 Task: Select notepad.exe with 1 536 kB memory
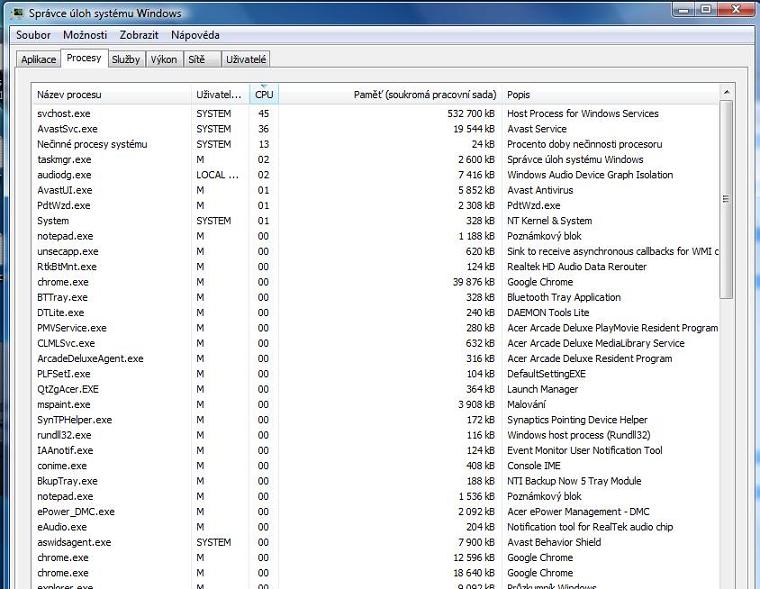[x=376, y=496]
